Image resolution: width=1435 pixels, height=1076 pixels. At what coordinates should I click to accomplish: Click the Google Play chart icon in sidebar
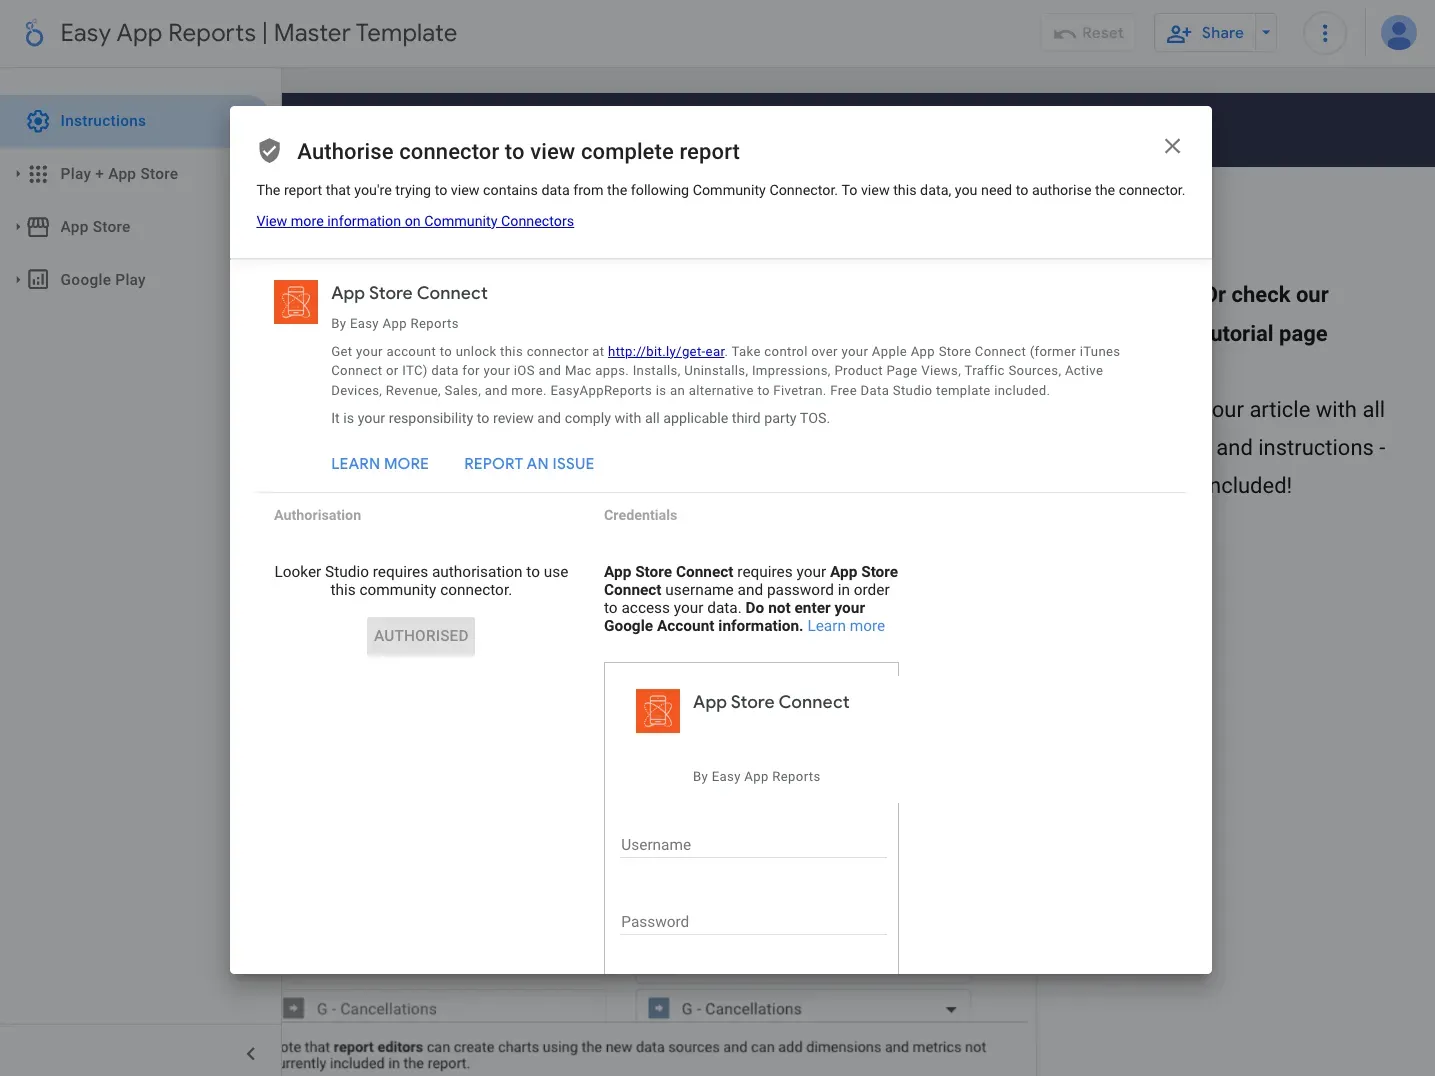[x=38, y=280]
